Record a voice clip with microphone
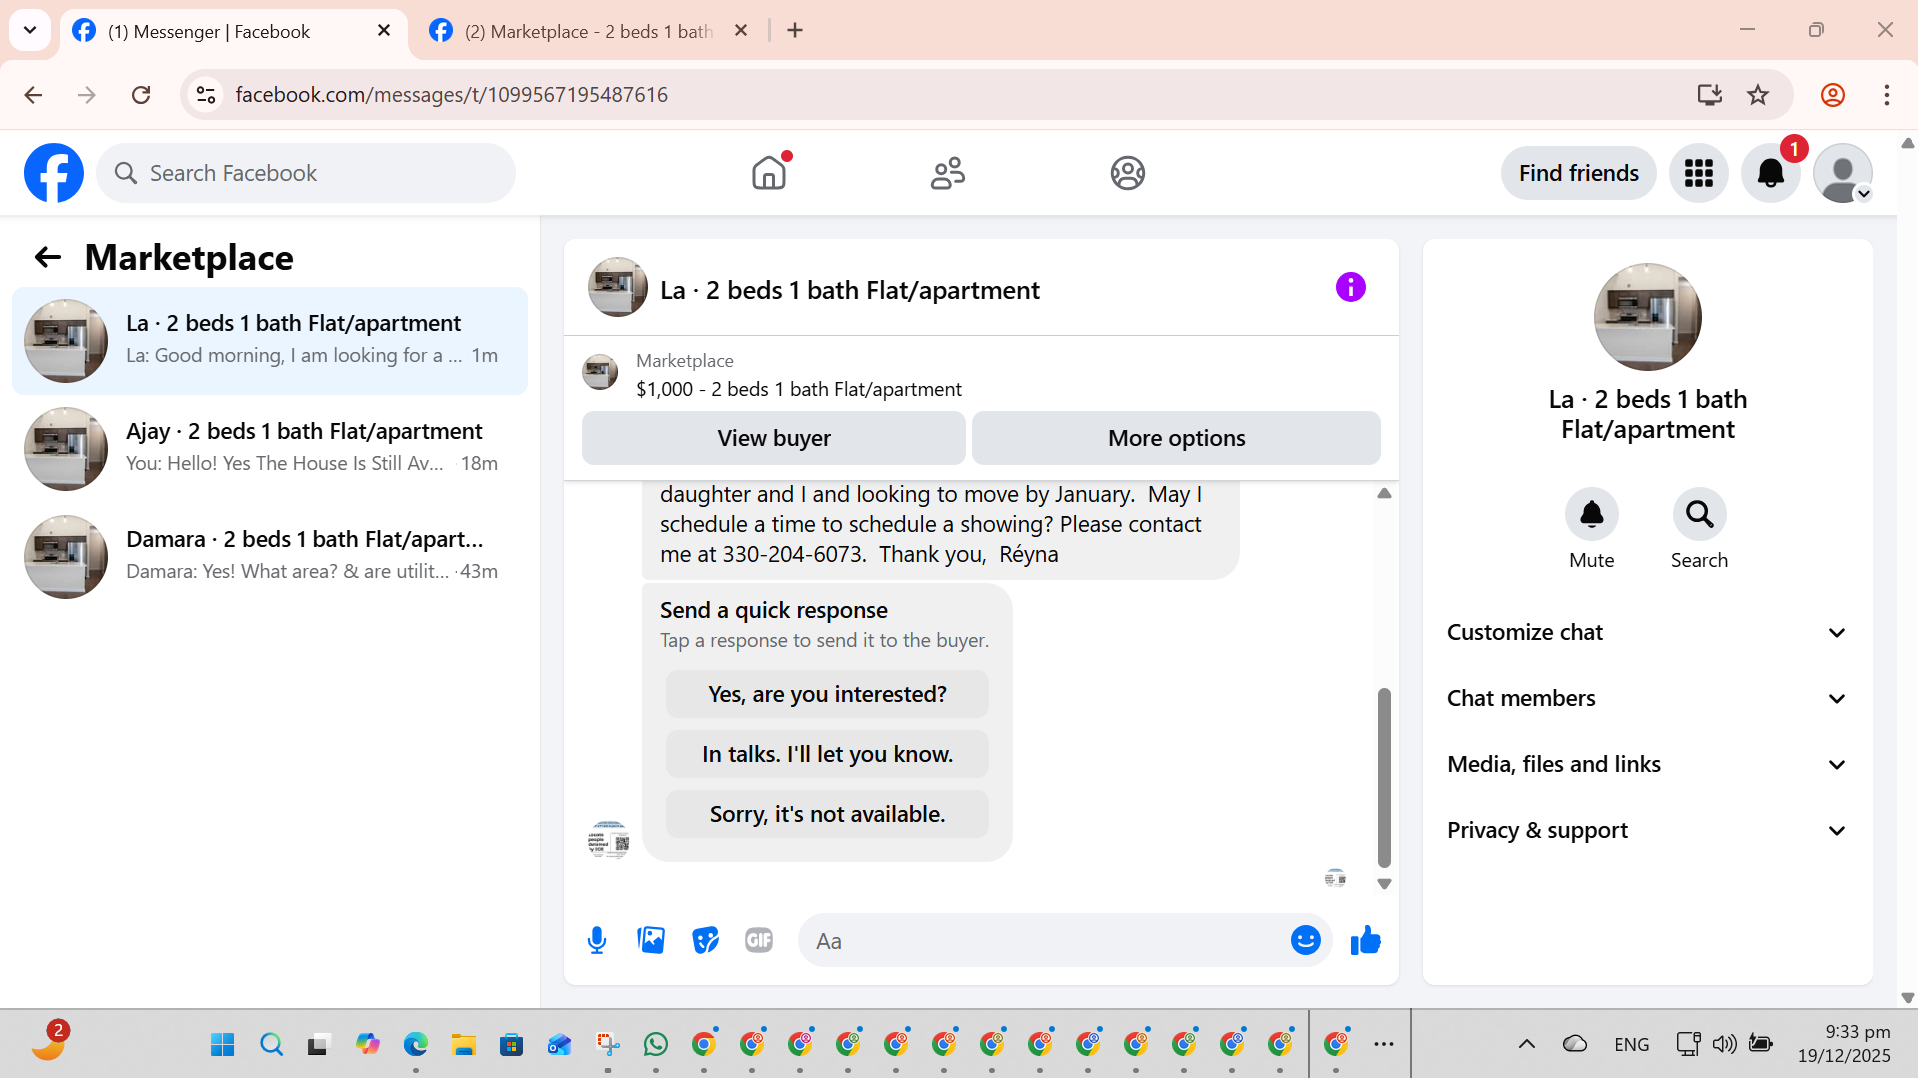Screen dimensions: 1918x1078 [597, 940]
